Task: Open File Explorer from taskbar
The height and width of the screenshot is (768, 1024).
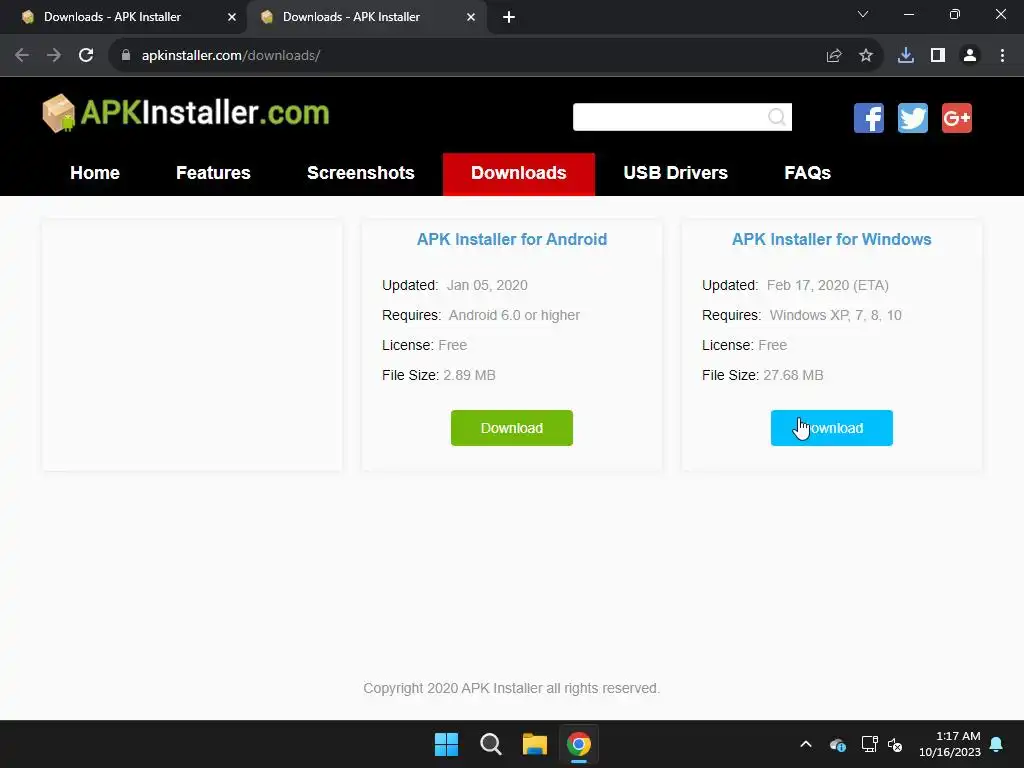Action: (x=535, y=744)
